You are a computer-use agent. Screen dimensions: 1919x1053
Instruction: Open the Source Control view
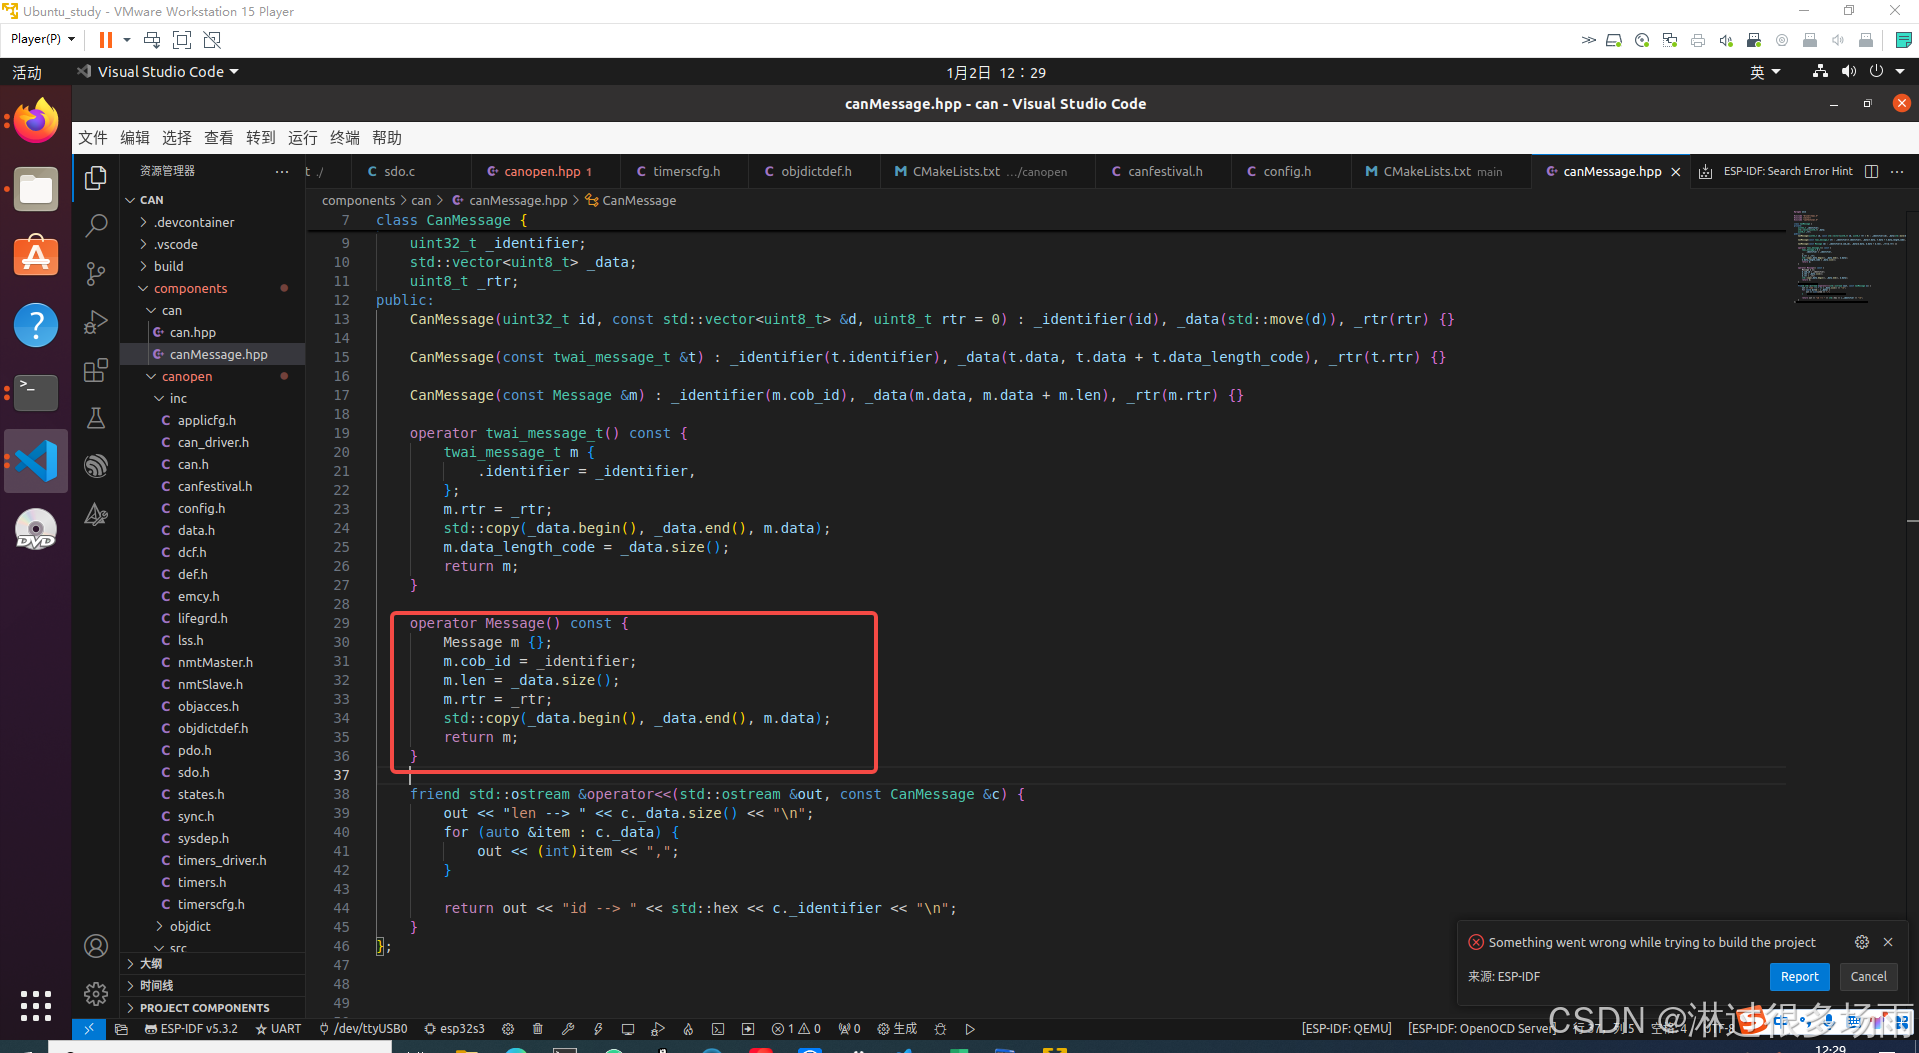(x=96, y=274)
